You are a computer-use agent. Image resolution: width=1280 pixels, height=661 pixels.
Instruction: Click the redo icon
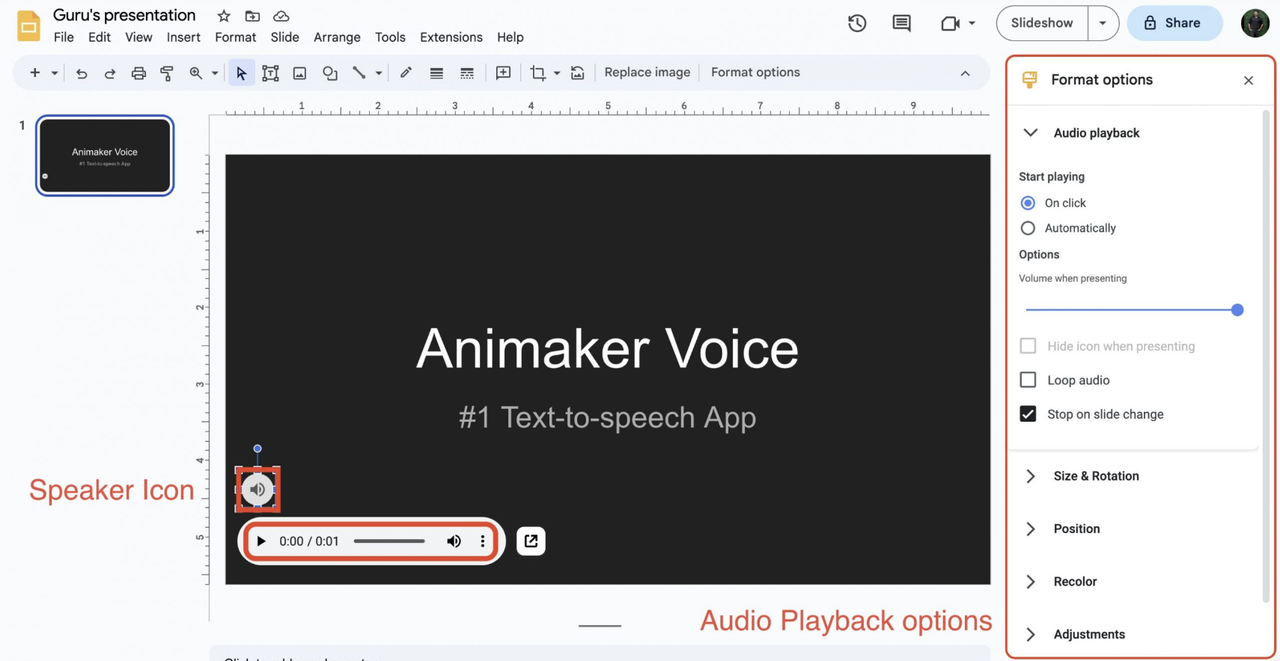110,73
